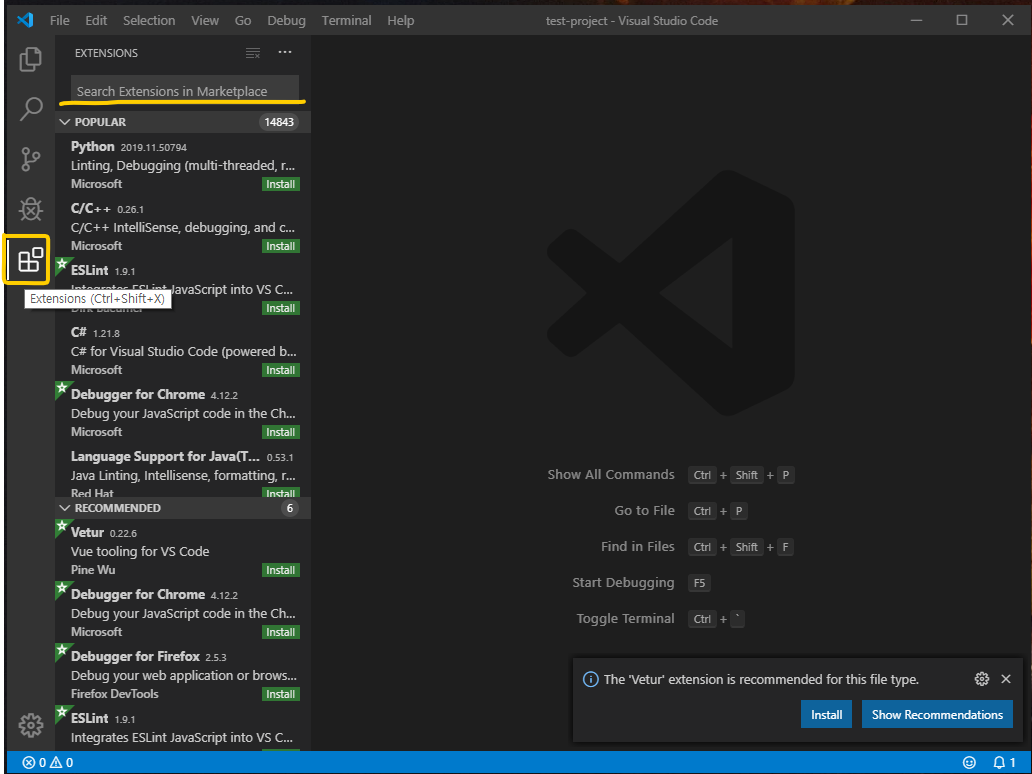Click the Find in Files hint text

tap(638, 546)
